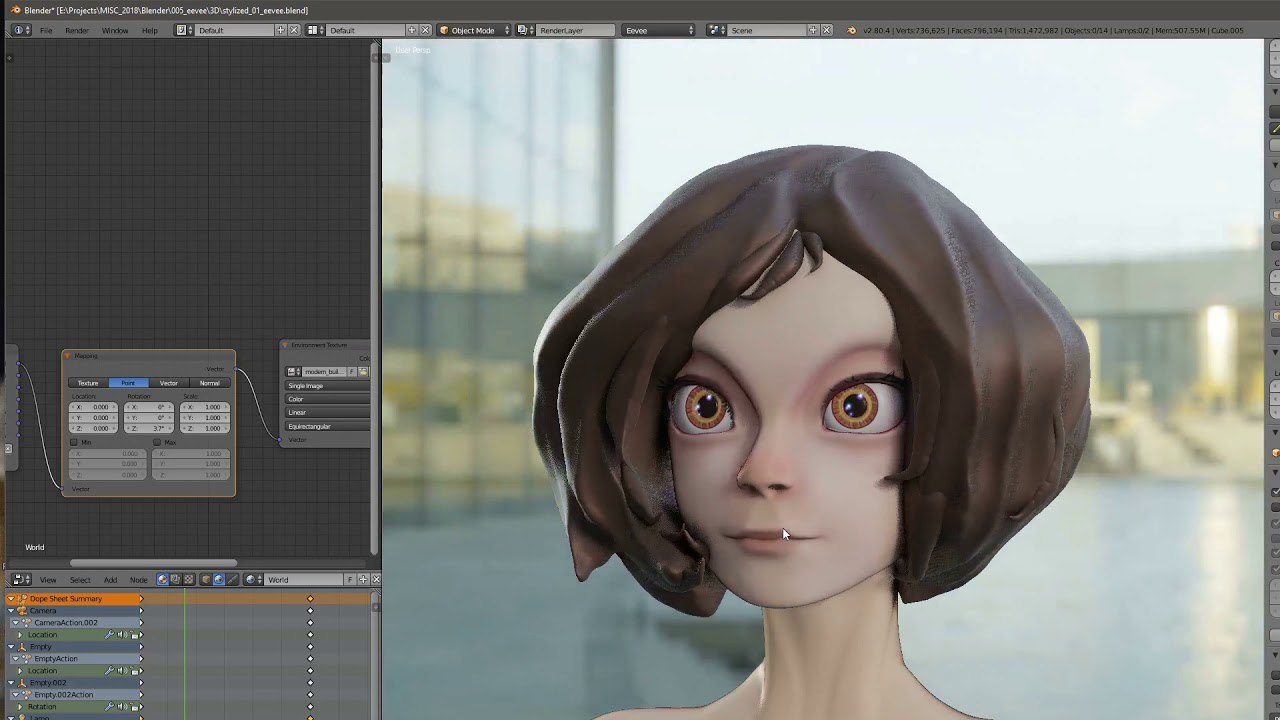
Task: Collapse the Camera channel group
Action: (x=11, y=611)
